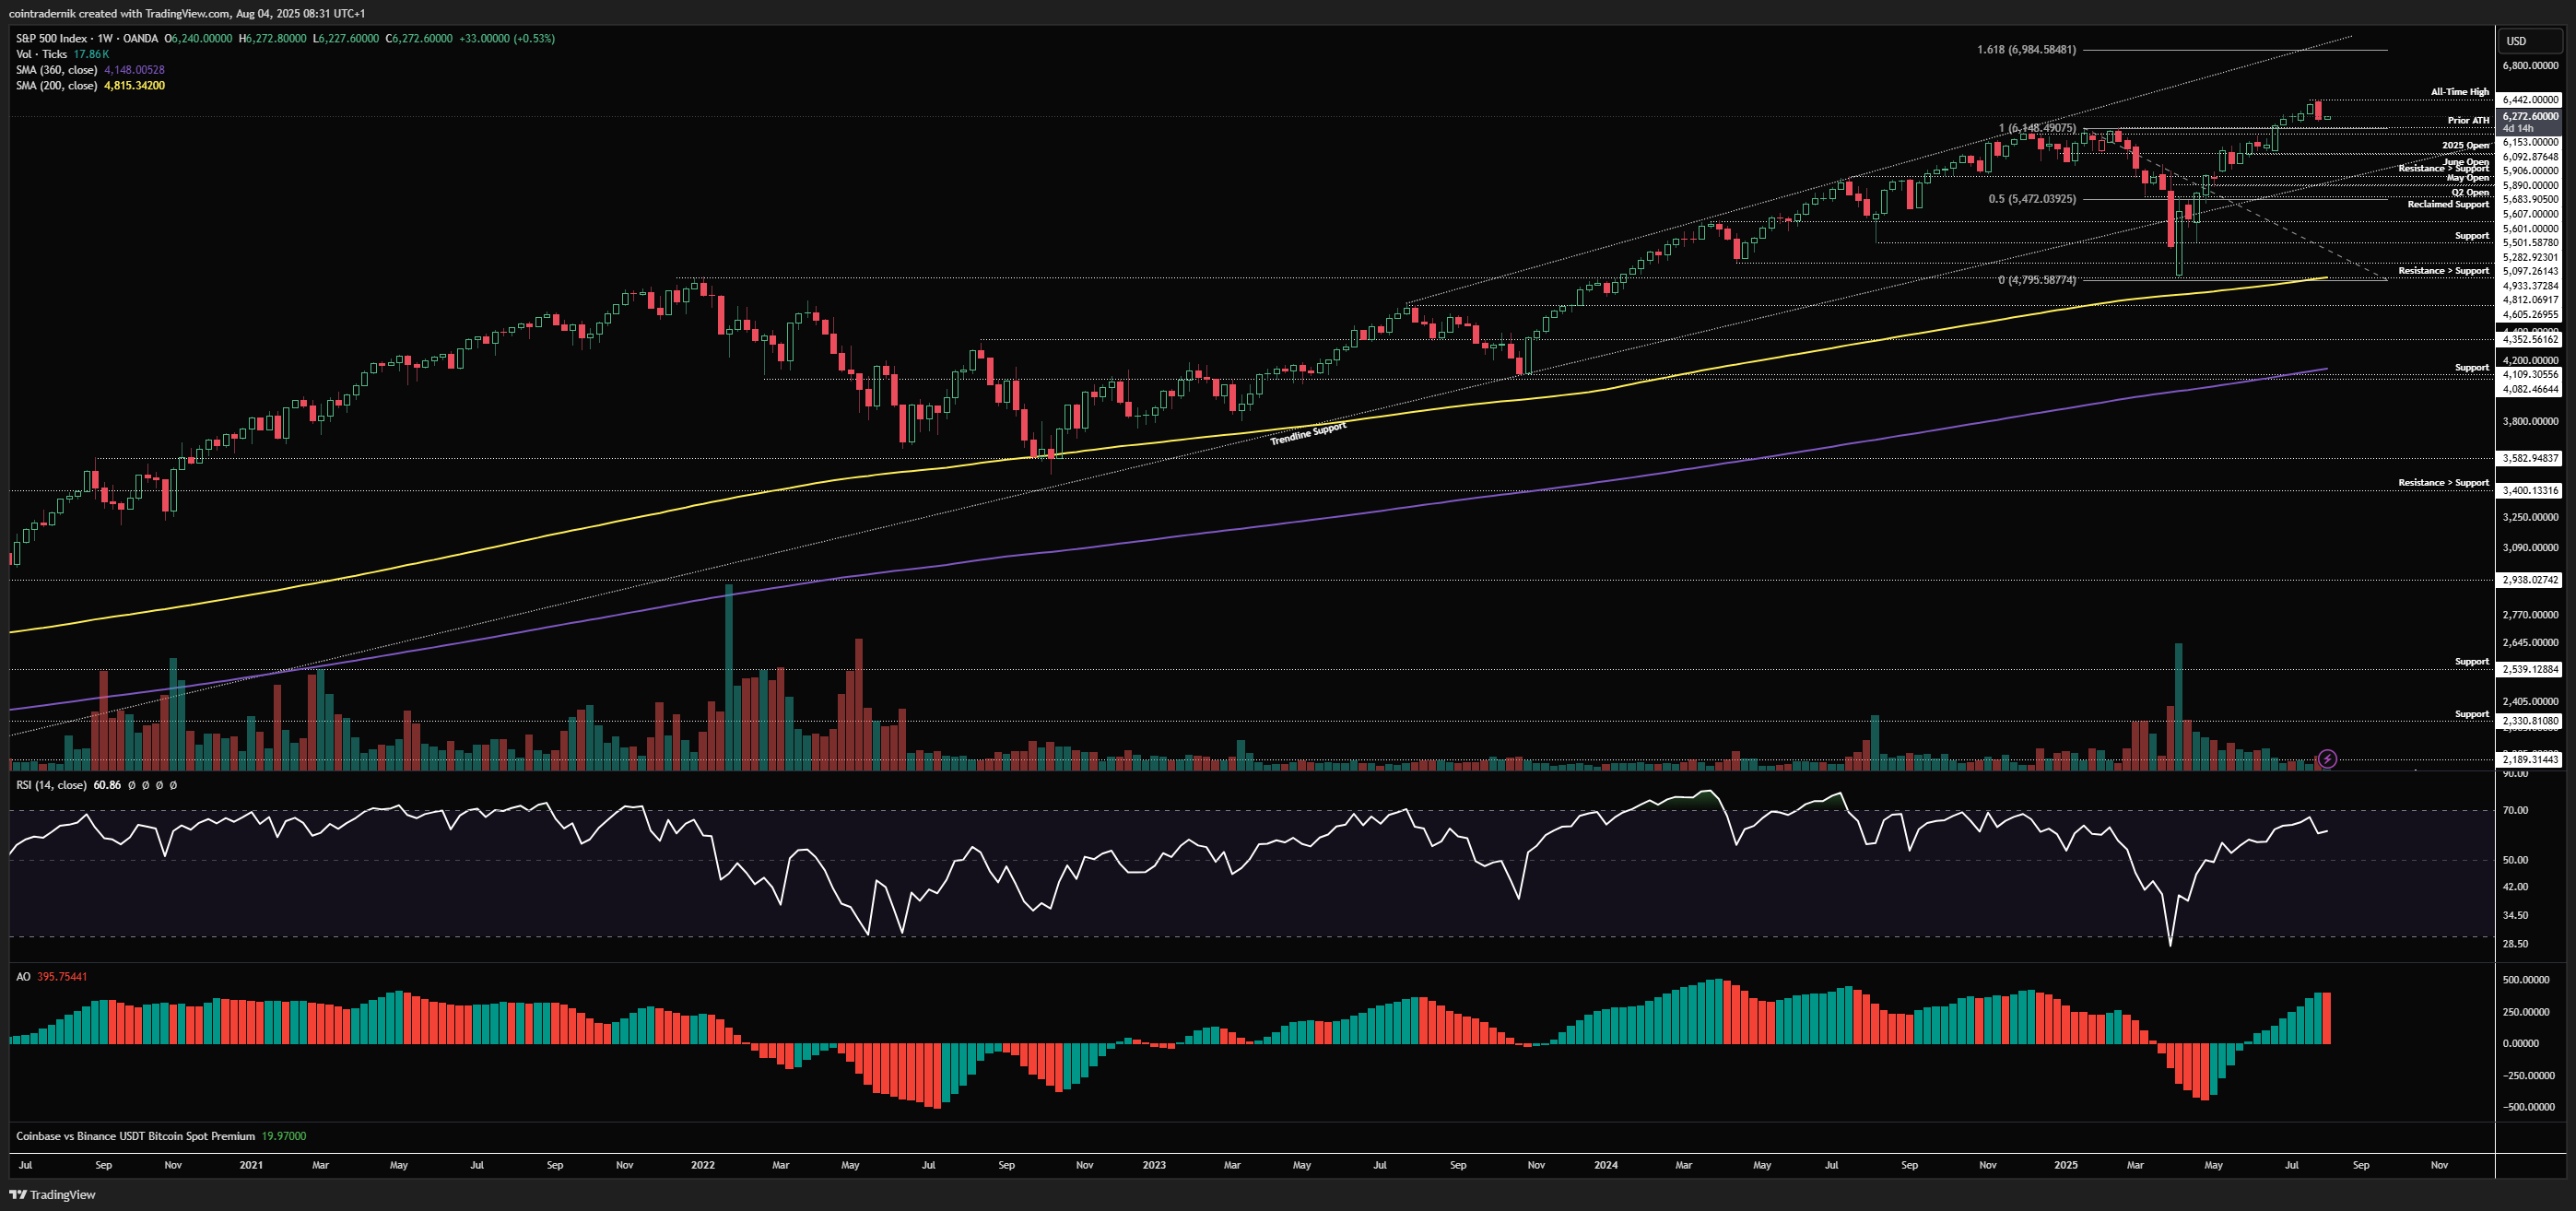This screenshot has height=1211, width=2576.
Task: Click Coinbase vs Binance USDT Bitcoin Spot Premium legend
Action: (135, 1136)
